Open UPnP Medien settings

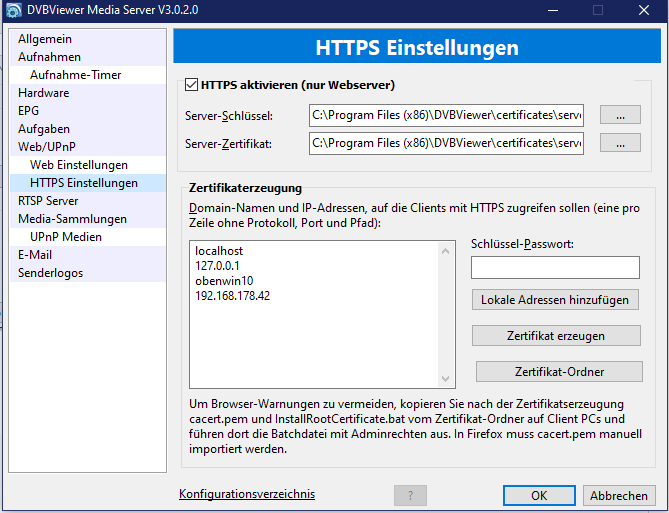pyautogui.click(x=87, y=236)
